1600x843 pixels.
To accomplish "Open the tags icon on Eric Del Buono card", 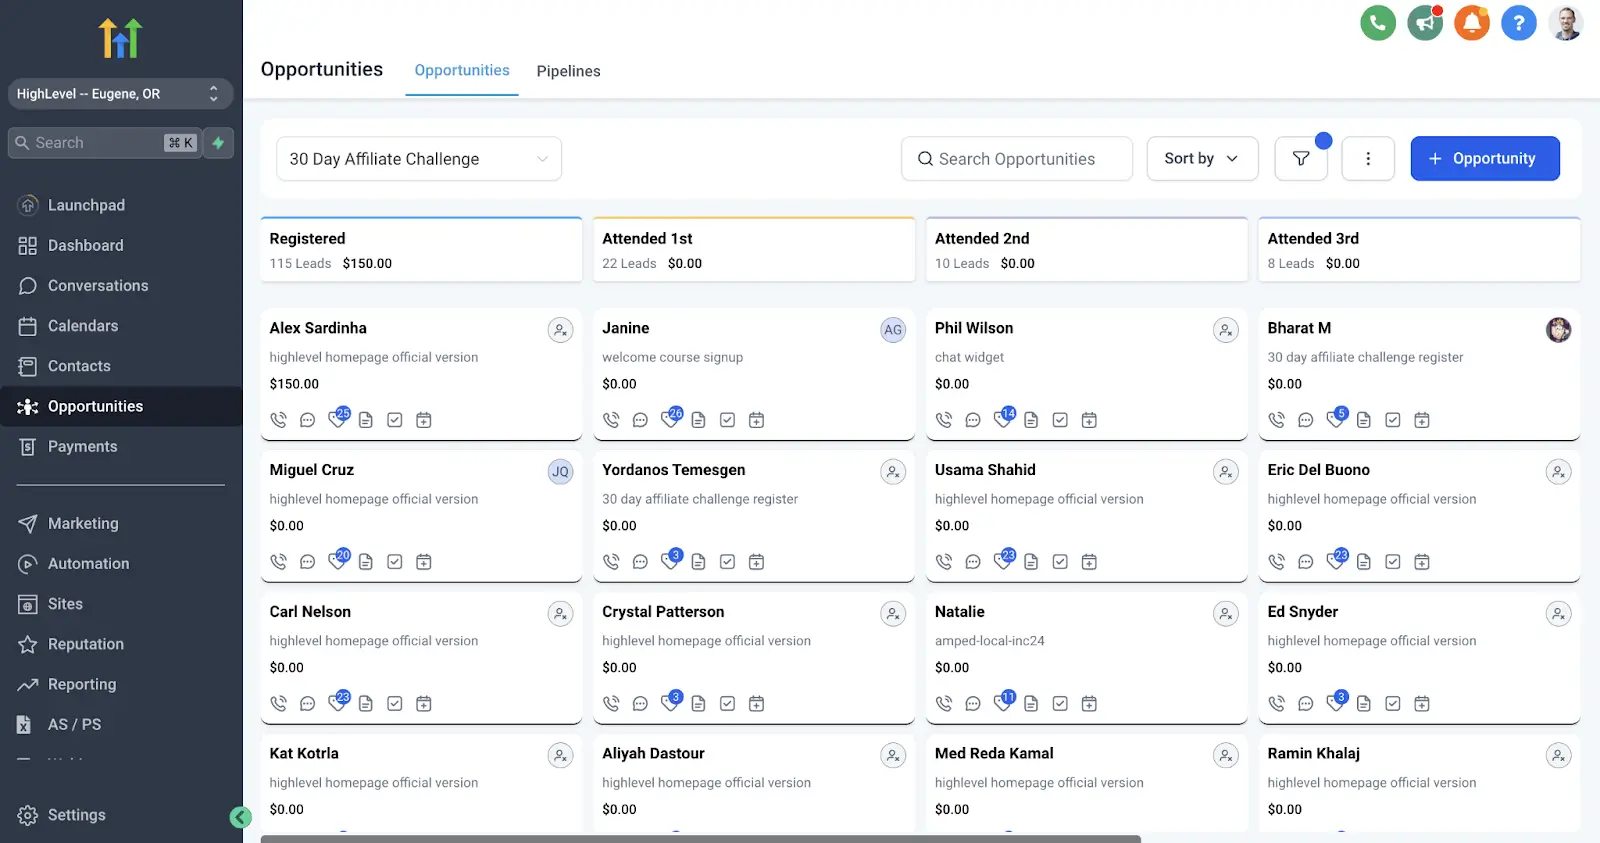I will point(1336,560).
